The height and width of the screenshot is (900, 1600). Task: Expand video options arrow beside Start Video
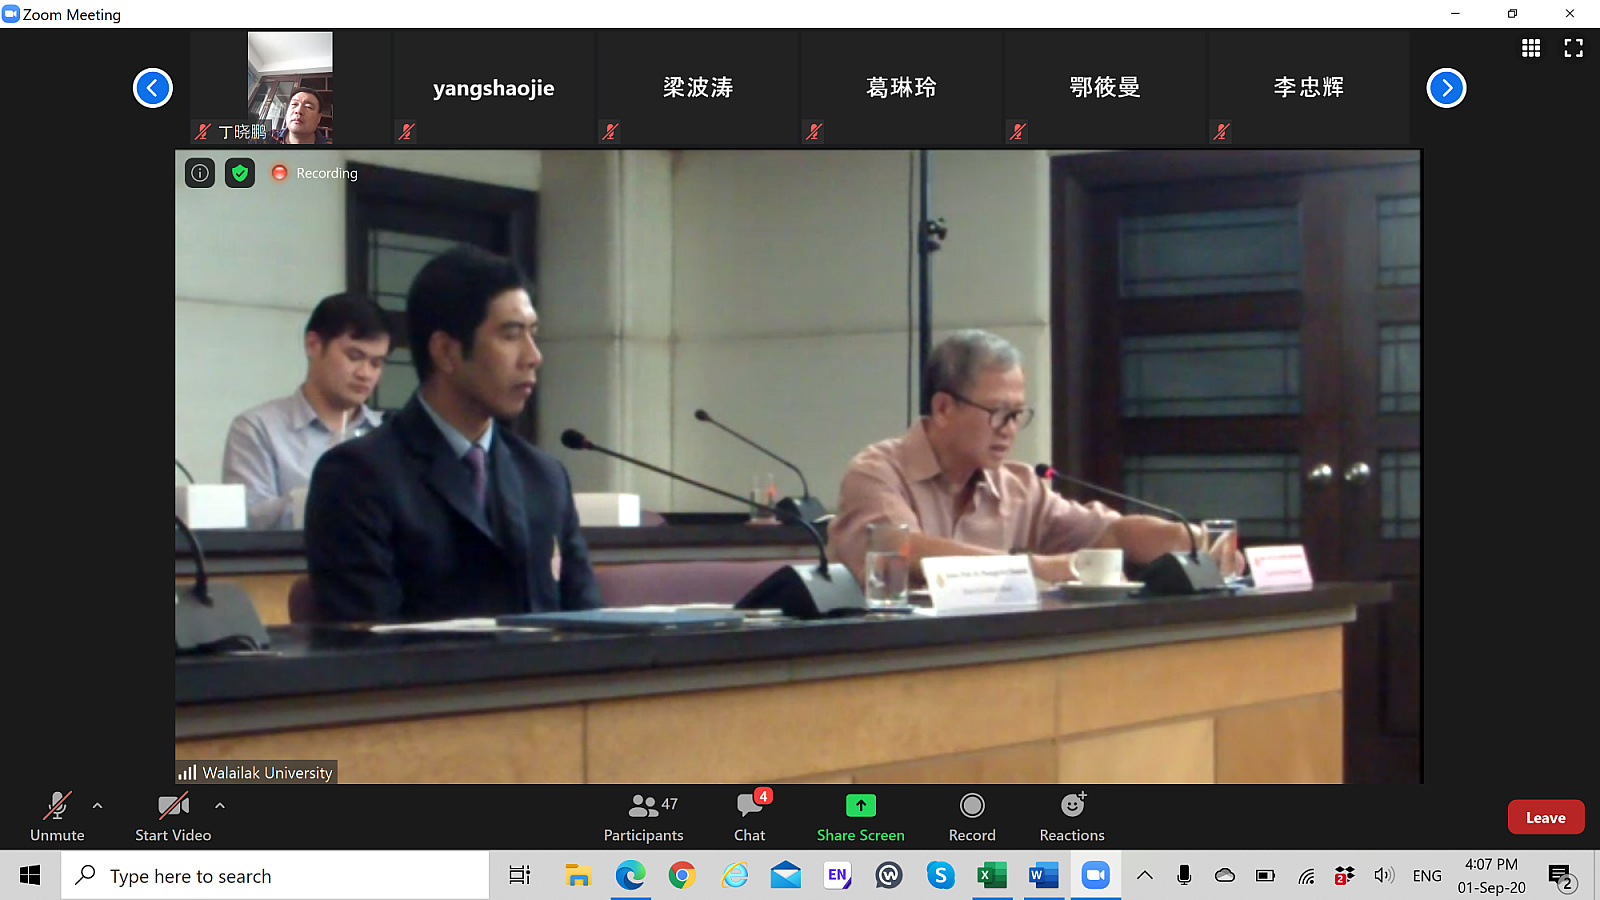tap(220, 805)
